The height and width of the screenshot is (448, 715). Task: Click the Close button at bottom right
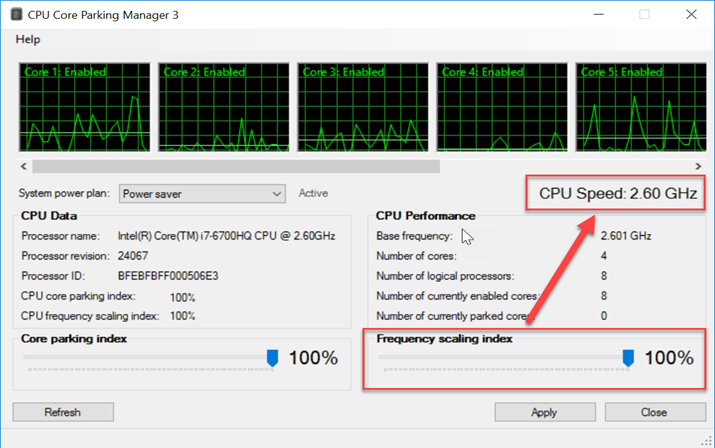(x=655, y=412)
